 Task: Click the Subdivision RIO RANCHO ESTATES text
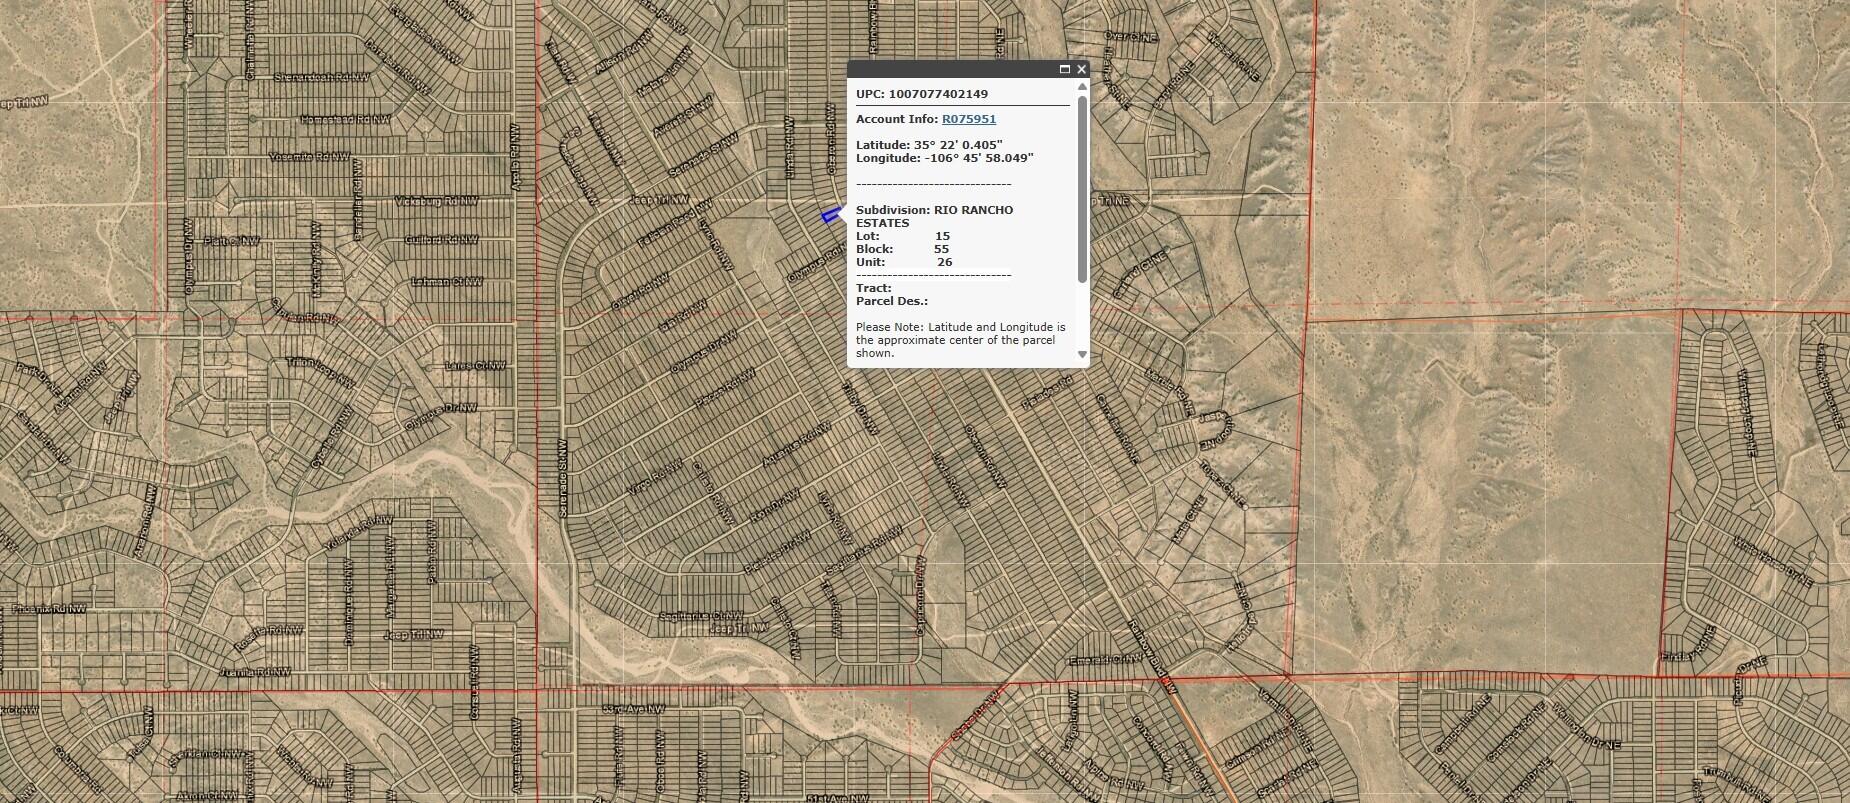tap(934, 217)
